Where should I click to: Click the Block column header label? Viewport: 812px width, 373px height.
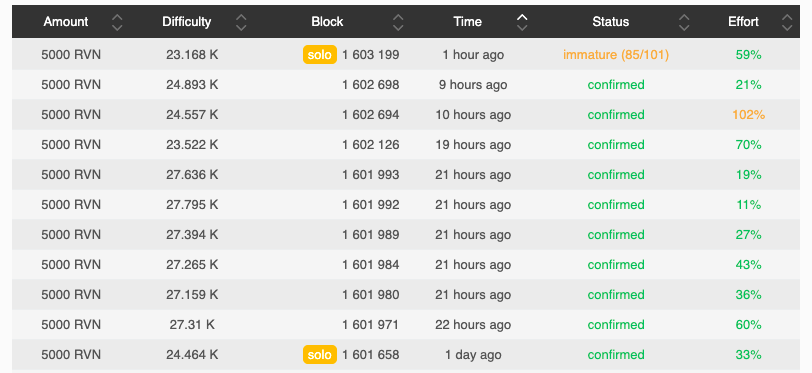tap(327, 22)
